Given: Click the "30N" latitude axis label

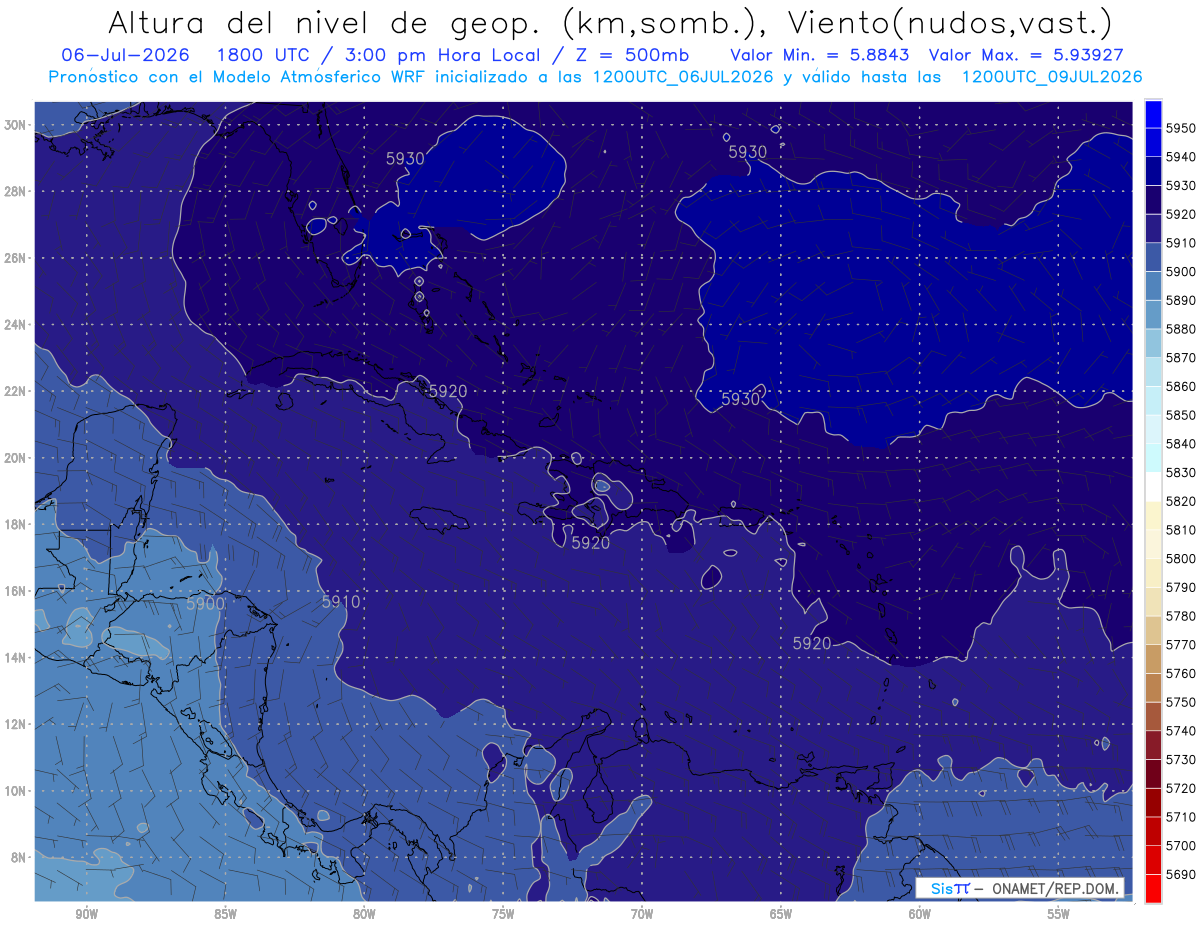Looking at the screenshot, I should coord(15,125).
